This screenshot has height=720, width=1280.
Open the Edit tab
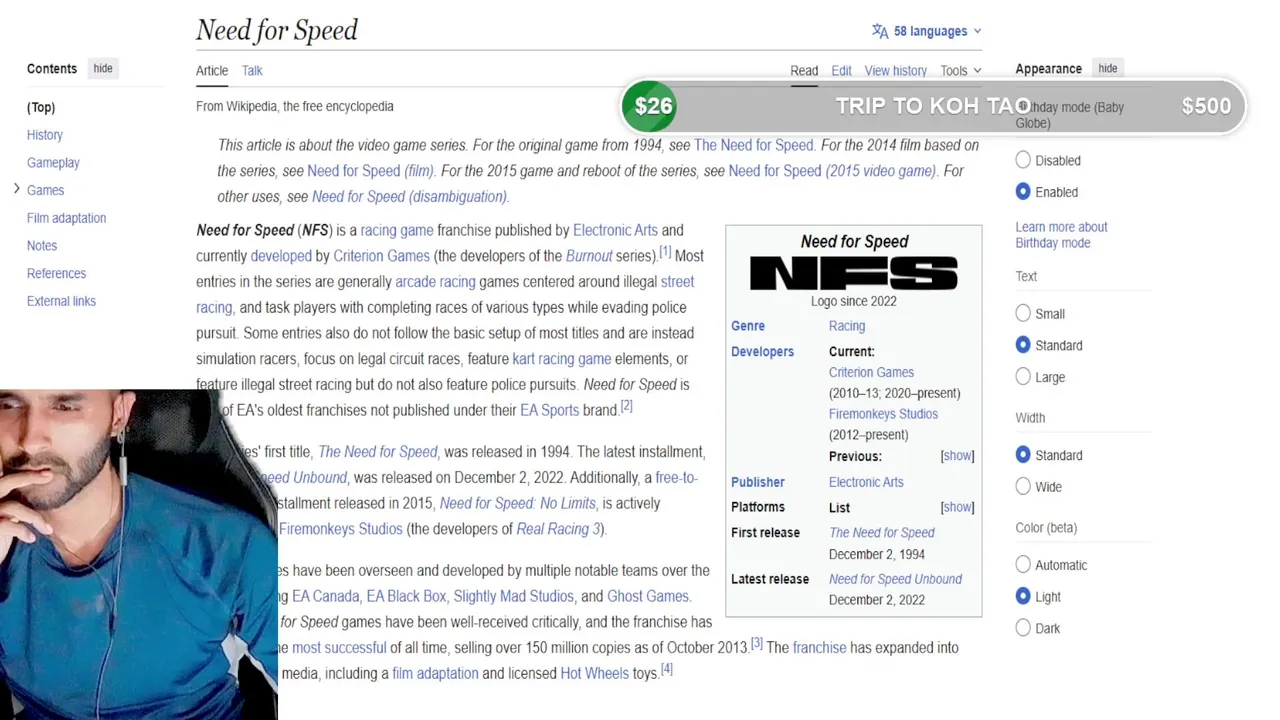pyautogui.click(x=841, y=70)
